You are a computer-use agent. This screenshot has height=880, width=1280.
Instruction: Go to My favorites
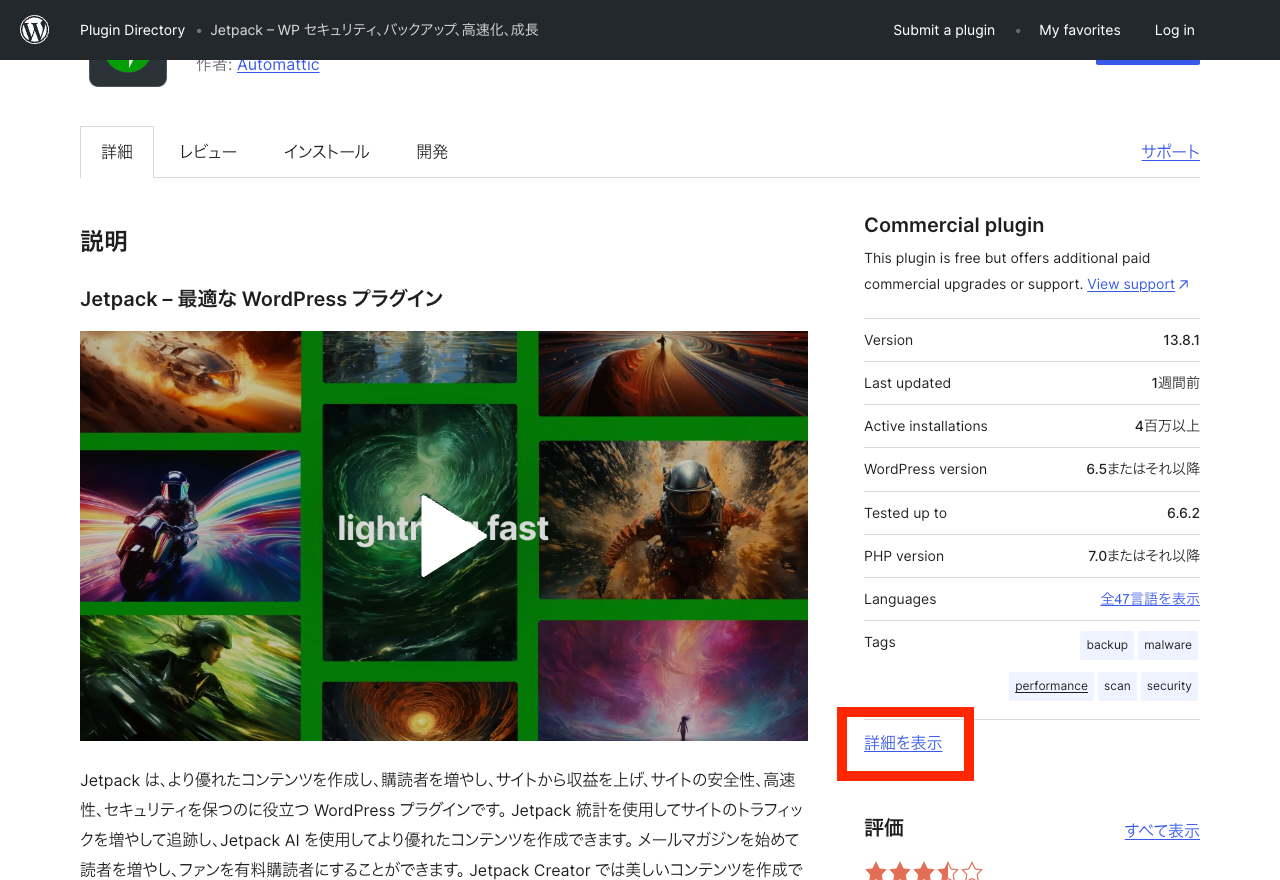[1080, 30]
